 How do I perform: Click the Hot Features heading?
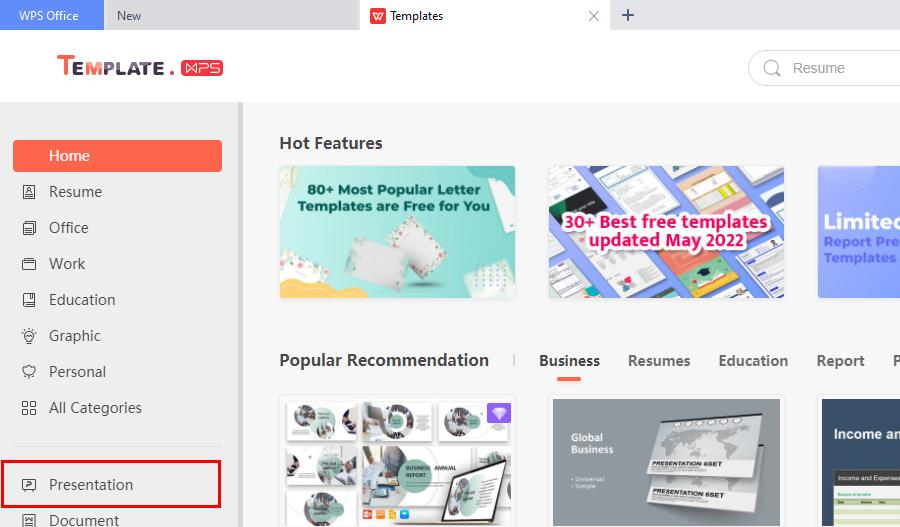click(x=331, y=143)
